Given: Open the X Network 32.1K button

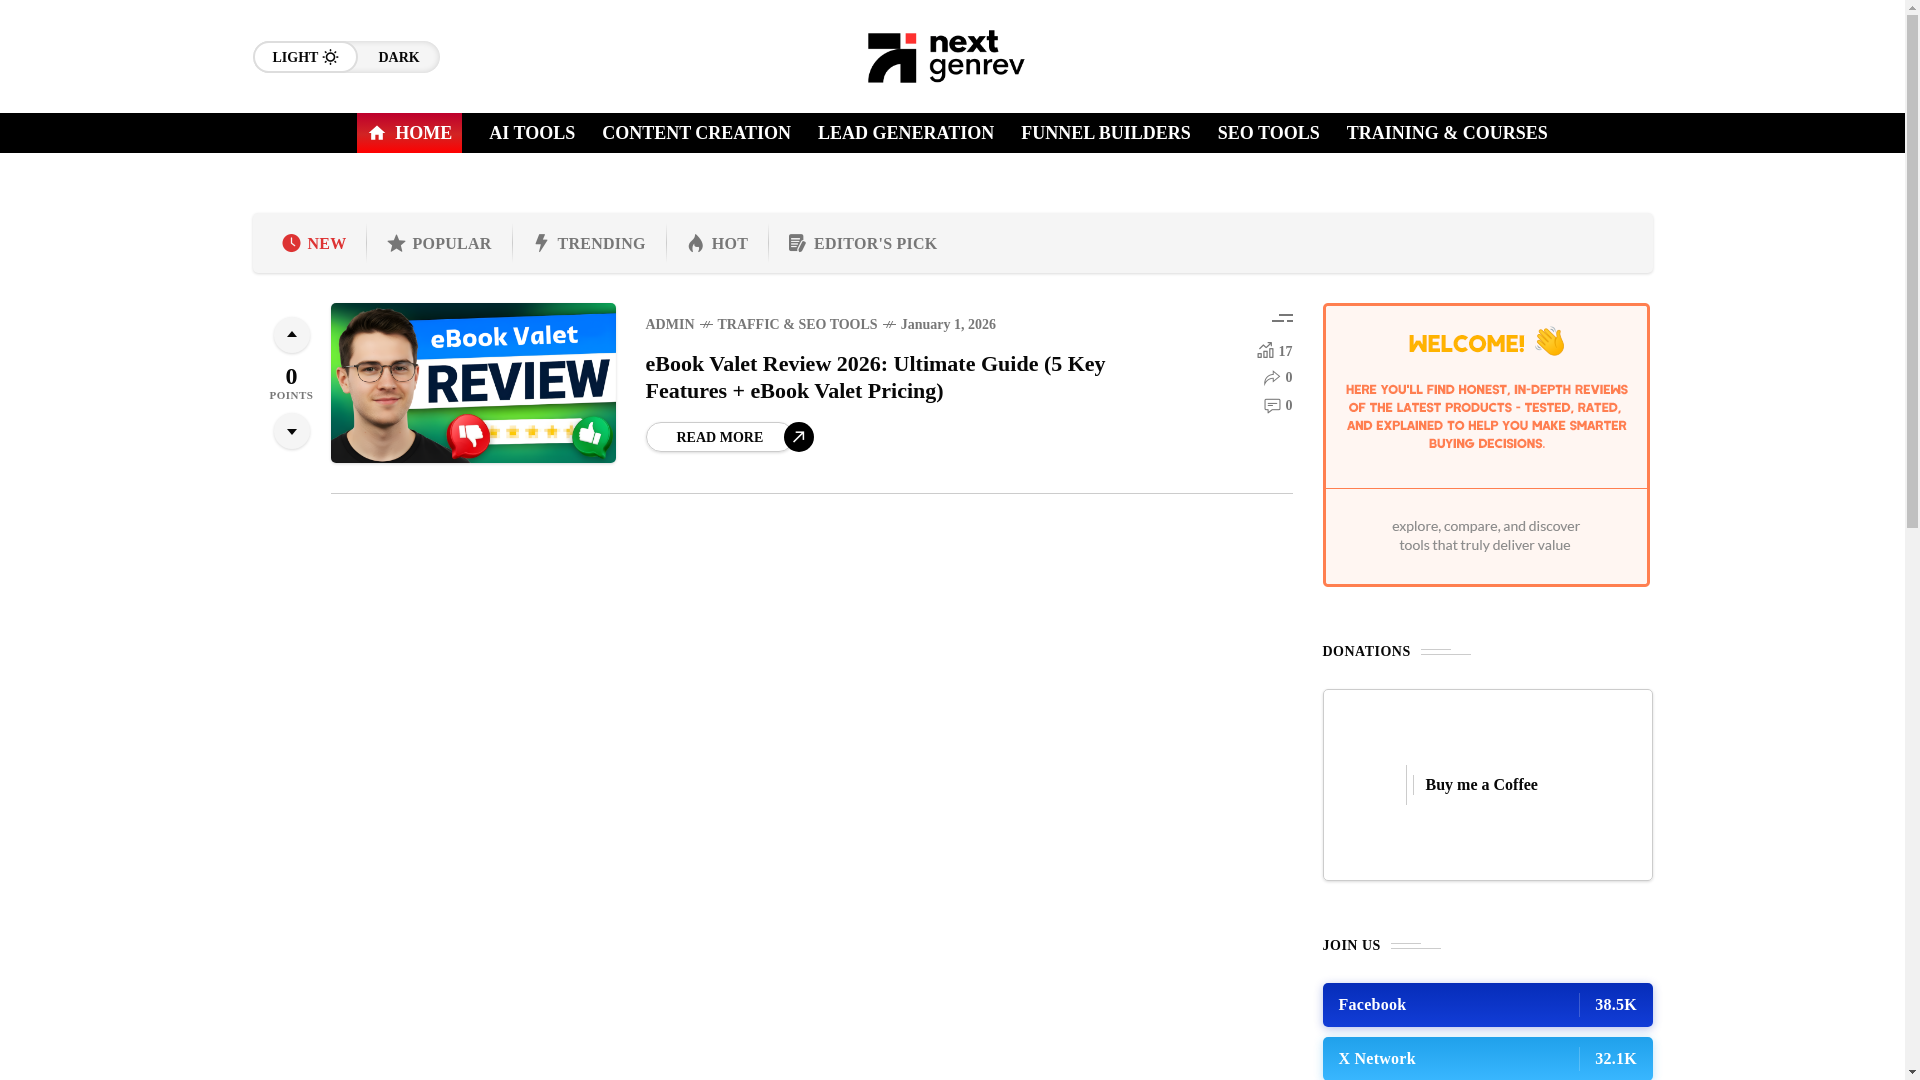Looking at the screenshot, I should (1487, 1058).
